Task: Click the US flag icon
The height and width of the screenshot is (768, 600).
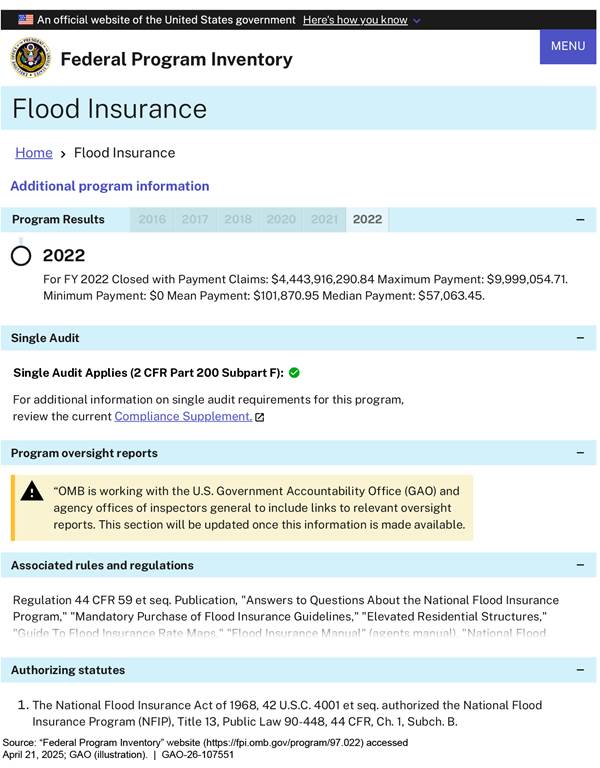Action: click(x=25, y=19)
